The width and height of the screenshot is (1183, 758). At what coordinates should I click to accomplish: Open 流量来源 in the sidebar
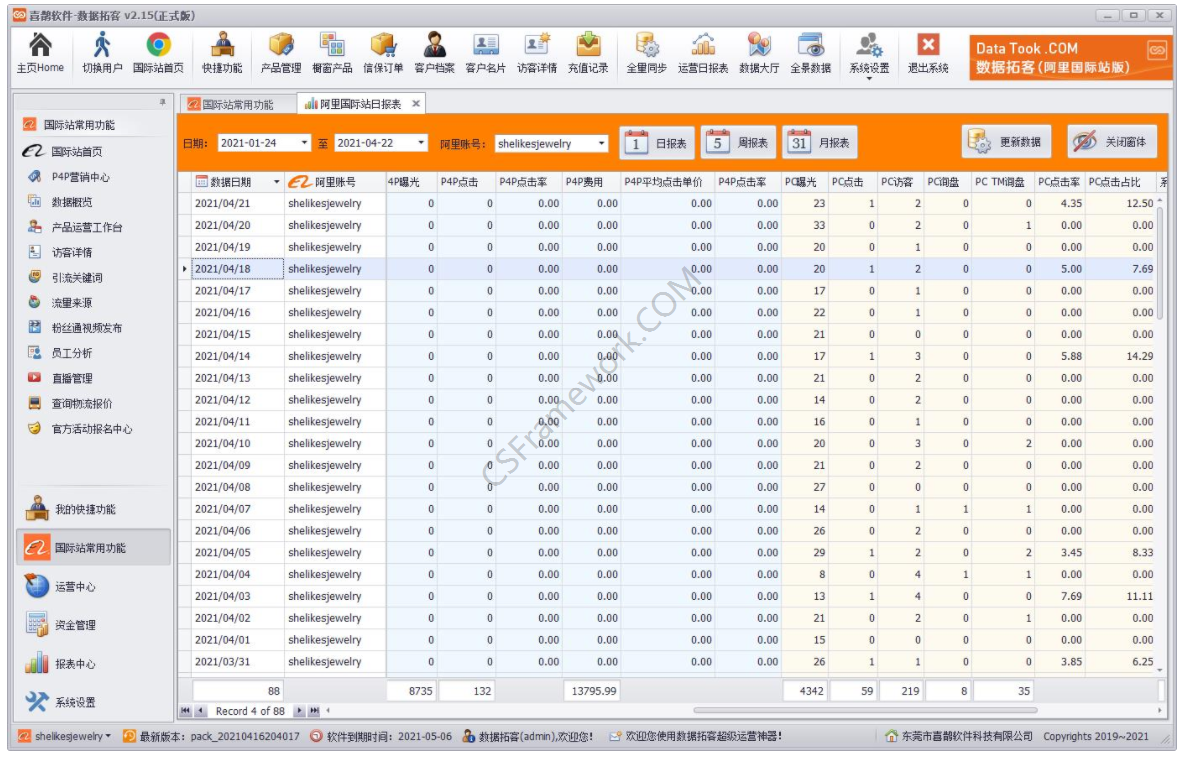[x=60, y=302]
